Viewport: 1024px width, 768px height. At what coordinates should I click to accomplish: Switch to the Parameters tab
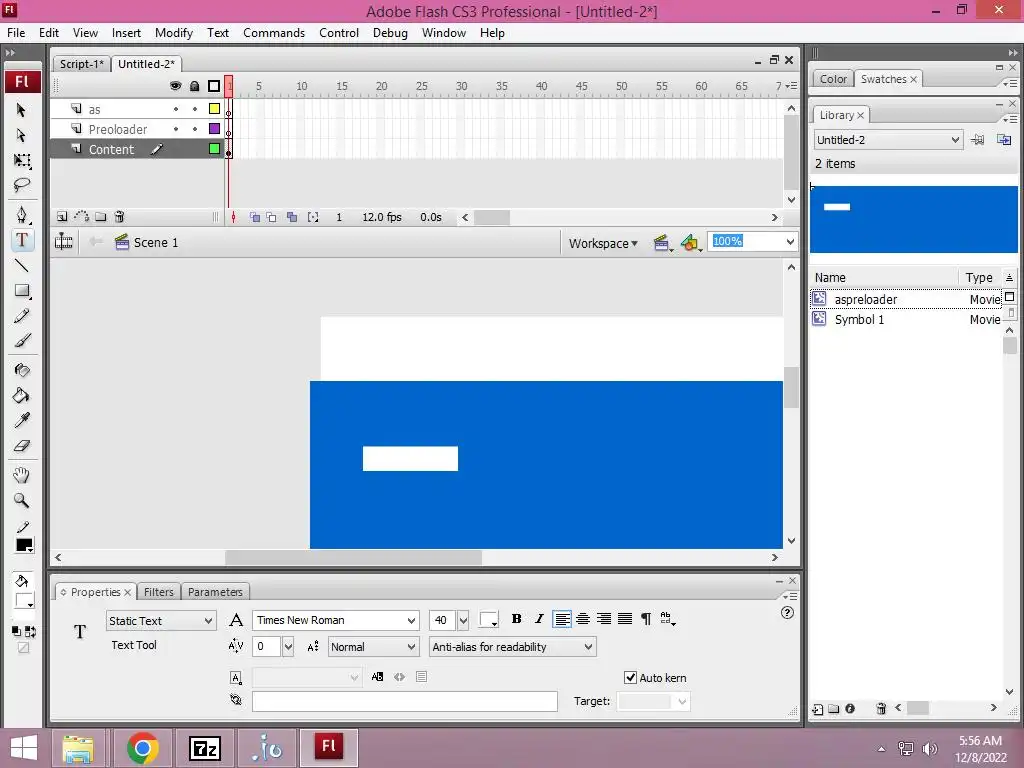pos(215,592)
